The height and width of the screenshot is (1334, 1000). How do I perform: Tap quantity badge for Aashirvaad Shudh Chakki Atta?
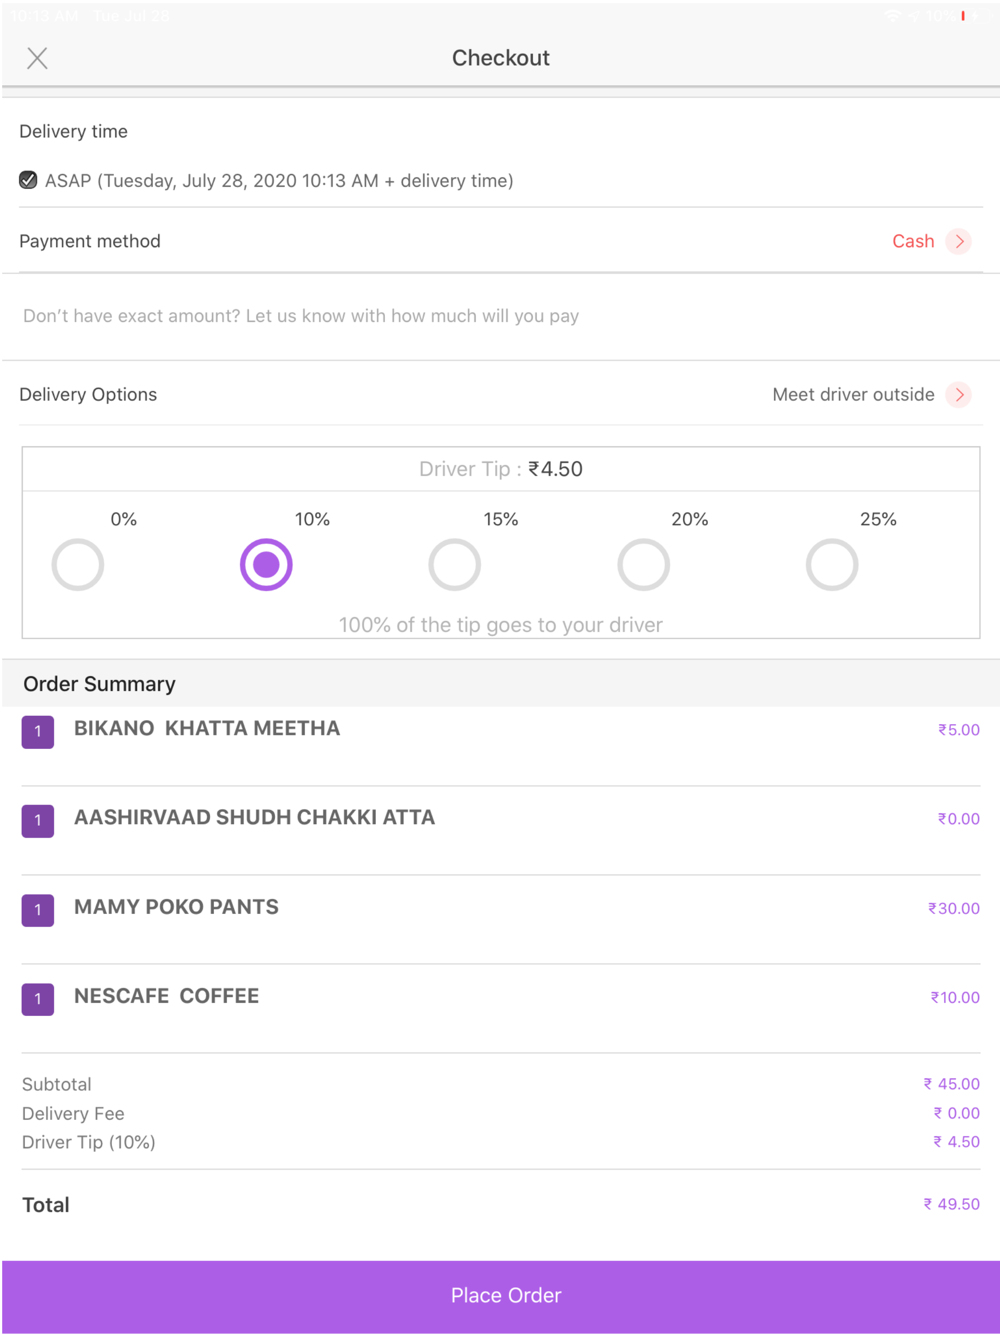[x=38, y=821]
